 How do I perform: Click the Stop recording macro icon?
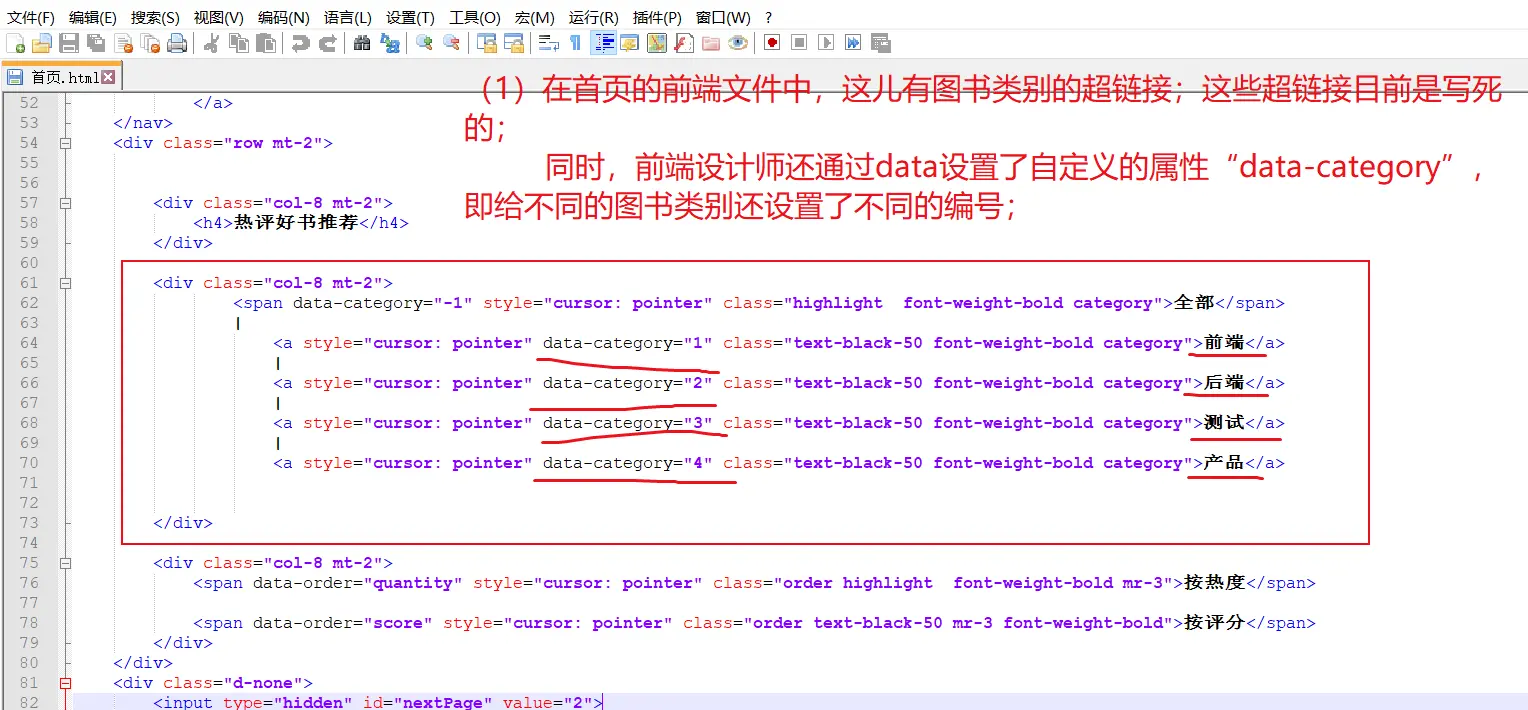tap(799, 43)
